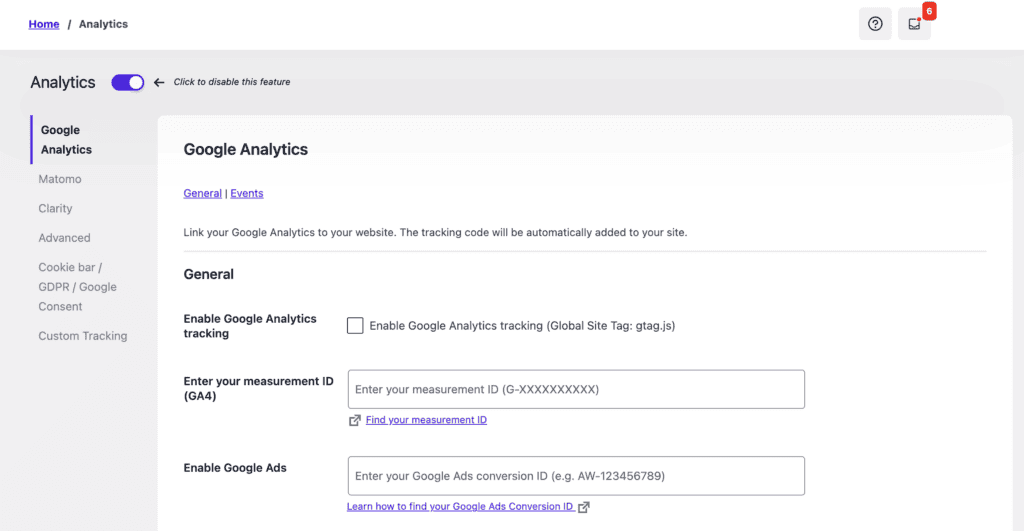
Task: Open the Advanced sidebar tab
Action: (x=64, y=238)
